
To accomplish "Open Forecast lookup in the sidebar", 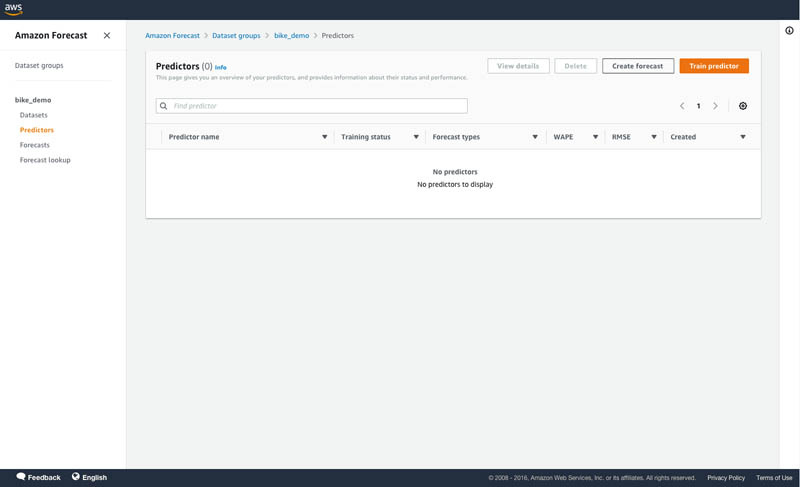I will coord(45,160).
